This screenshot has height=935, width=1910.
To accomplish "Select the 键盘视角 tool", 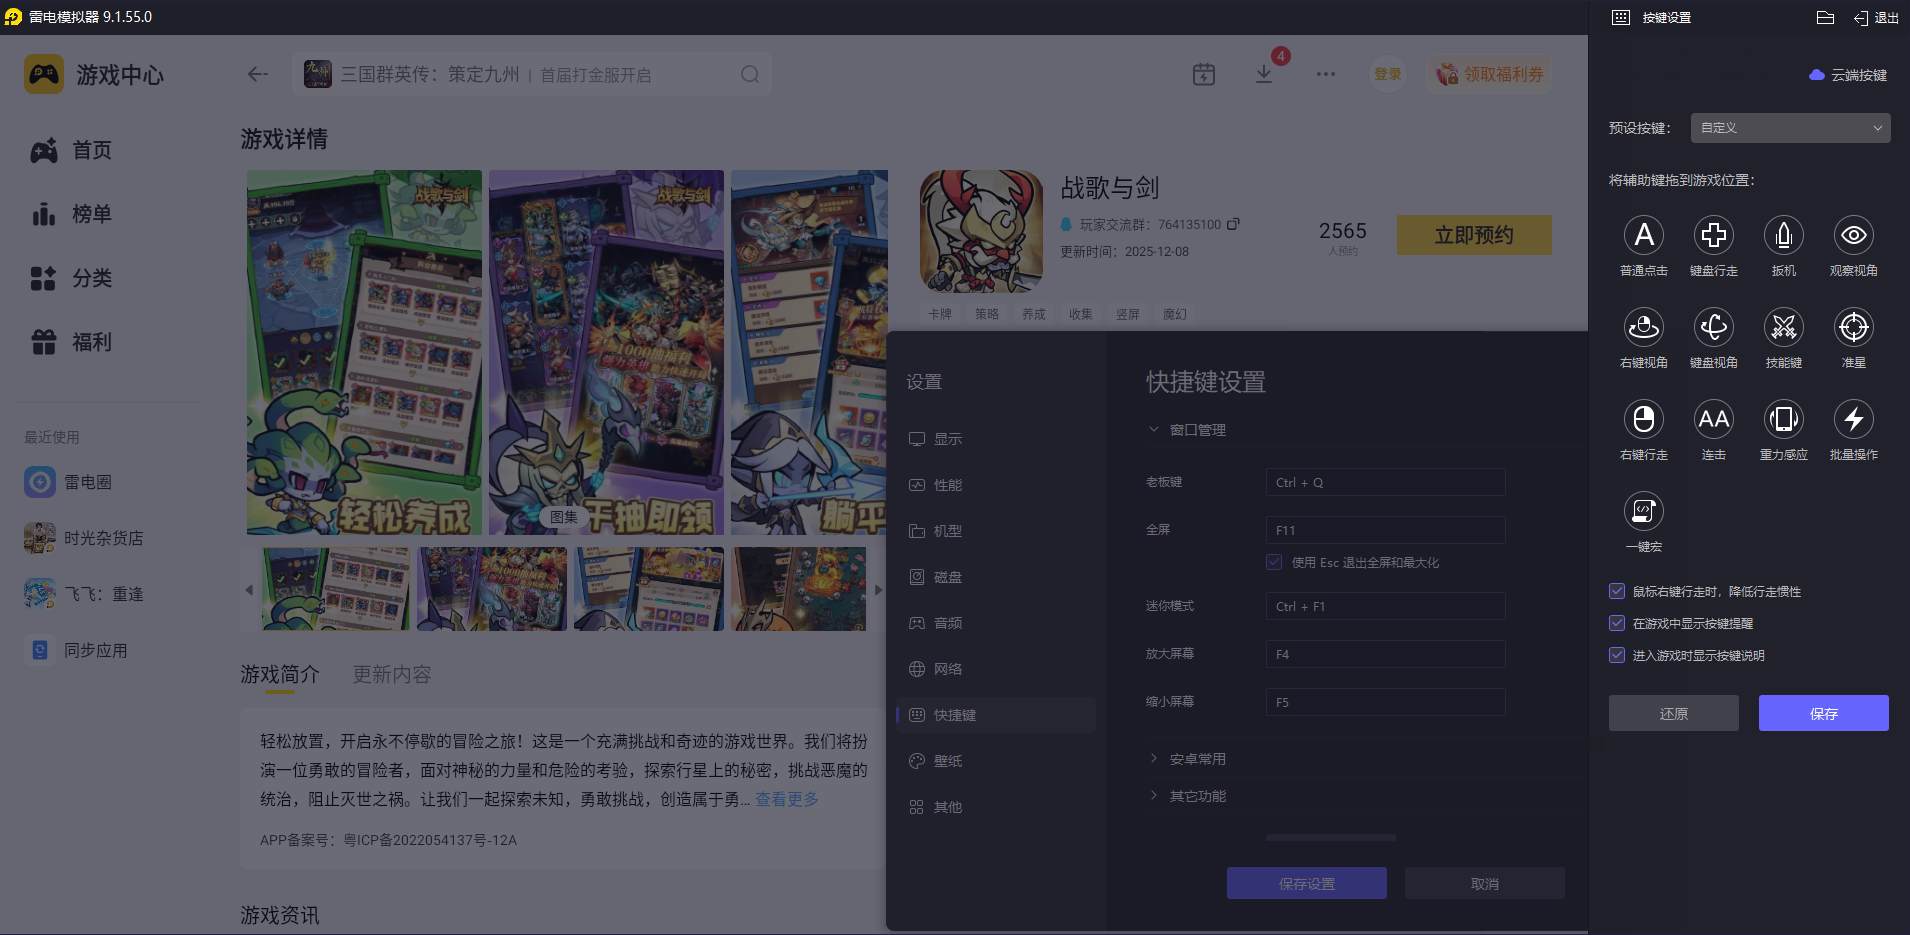I will pos(1713,328).
